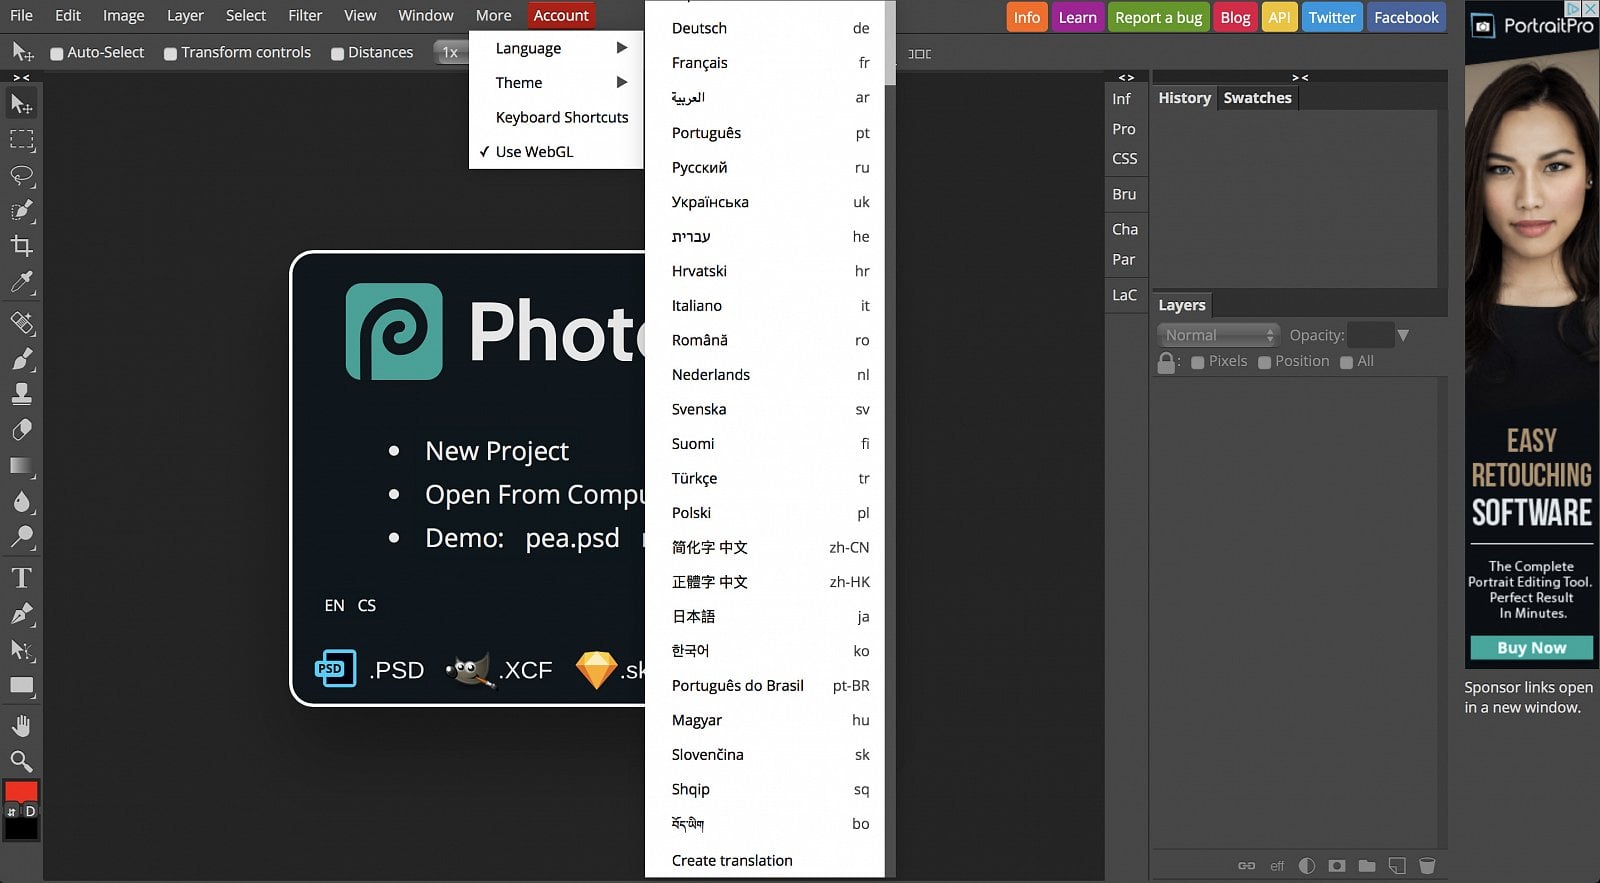Select the Zoom tool
This screenshot has height=883, width=1600.
[x=21, y=761]
